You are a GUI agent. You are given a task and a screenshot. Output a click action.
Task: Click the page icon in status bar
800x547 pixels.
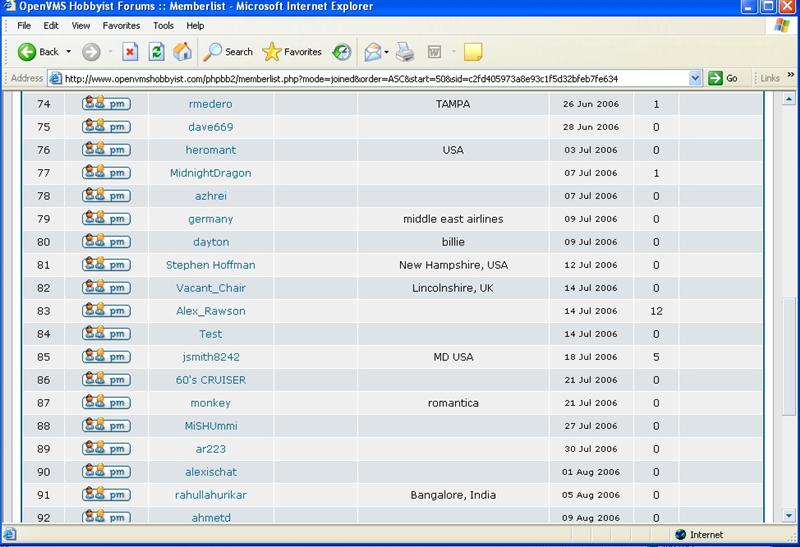click(x=10, y=534)
